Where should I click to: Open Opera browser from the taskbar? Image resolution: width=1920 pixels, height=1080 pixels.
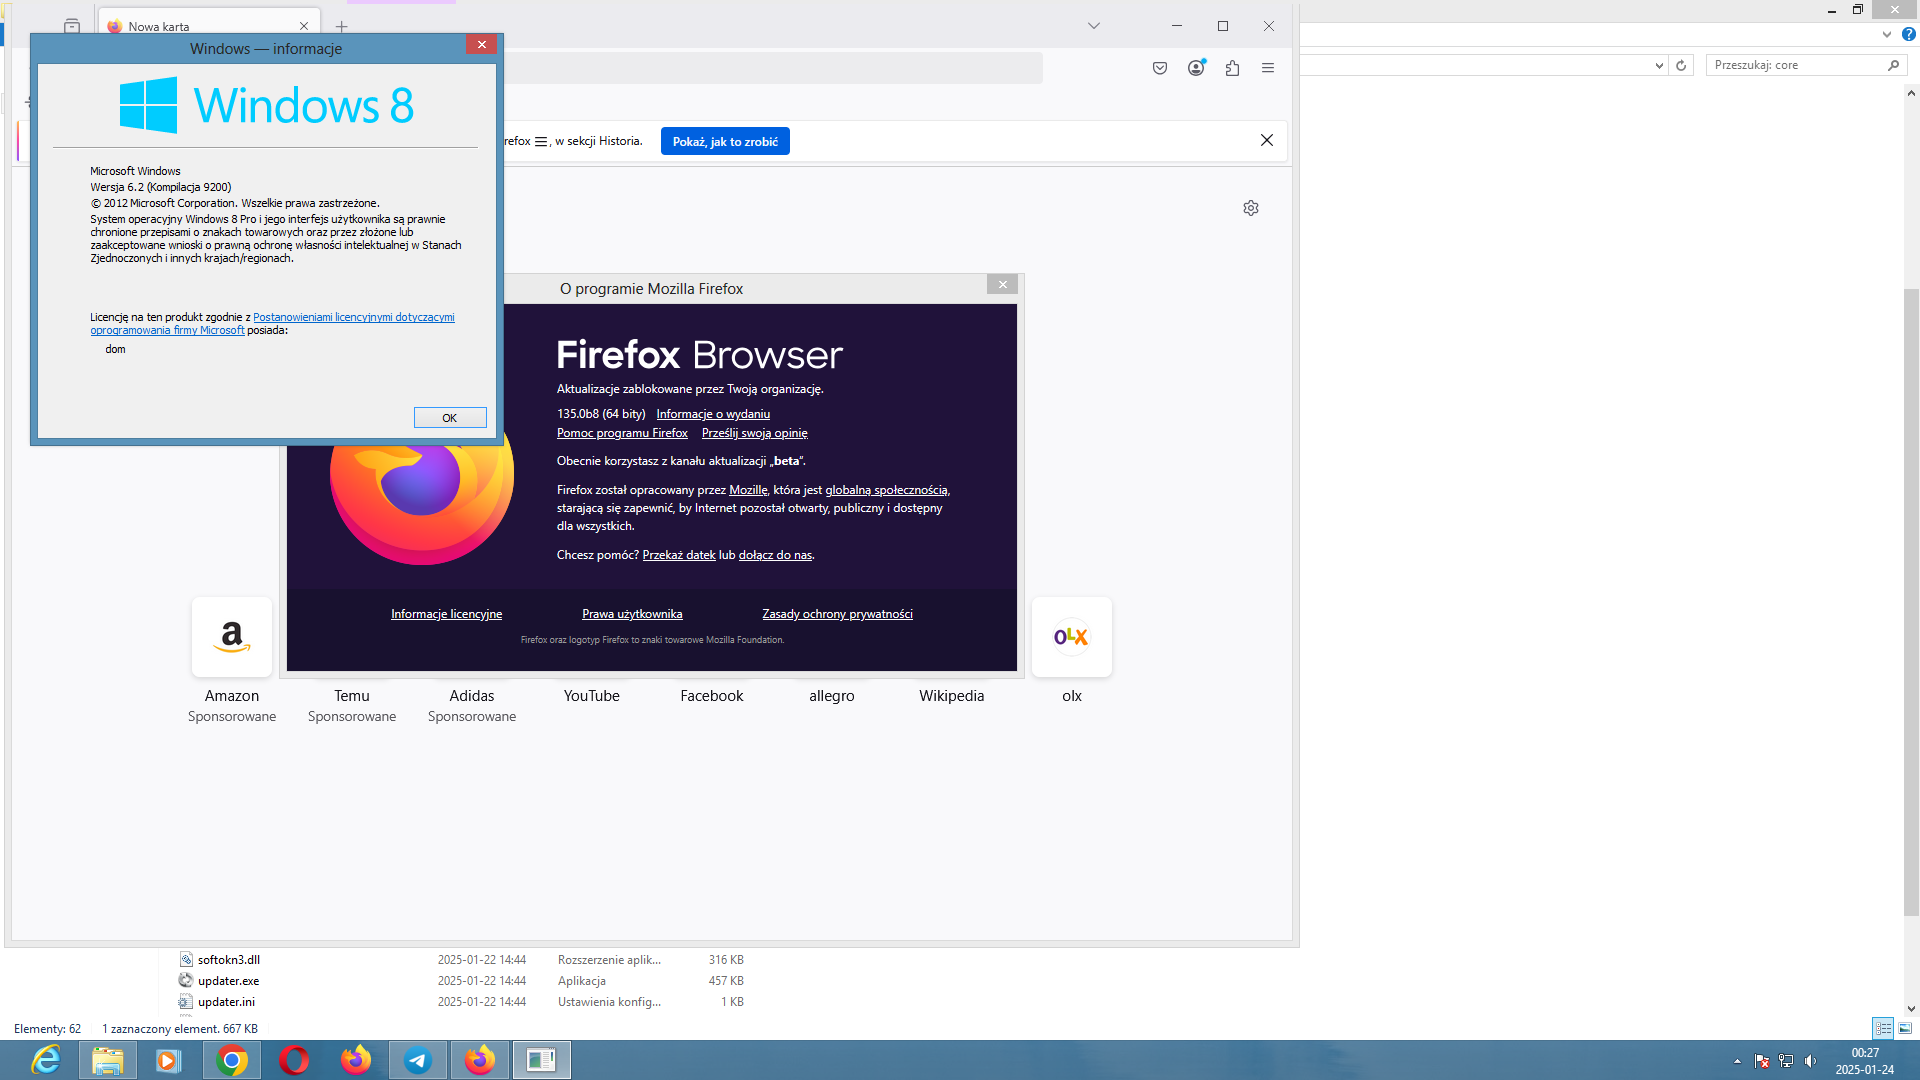294,1060
